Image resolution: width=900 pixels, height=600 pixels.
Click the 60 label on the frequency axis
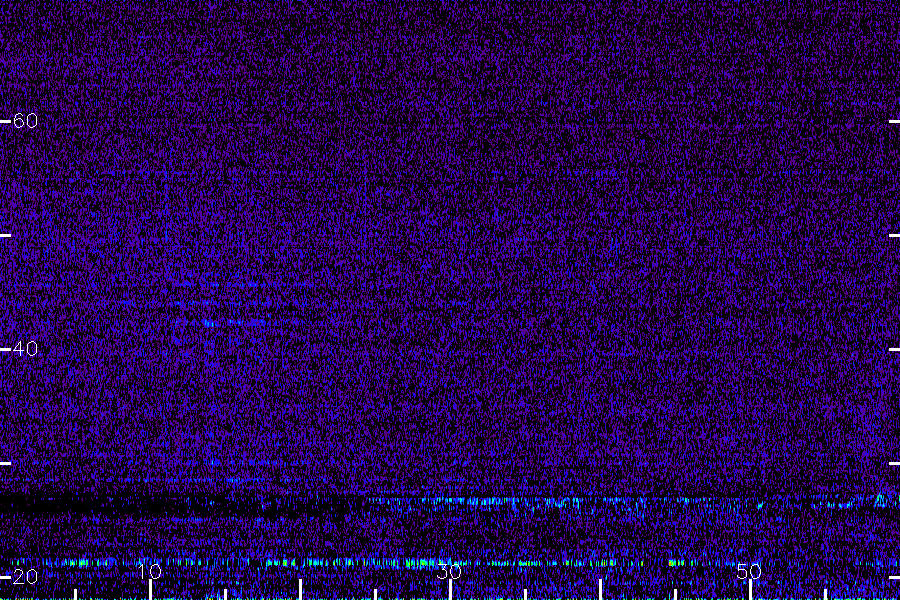pos(25,121)
